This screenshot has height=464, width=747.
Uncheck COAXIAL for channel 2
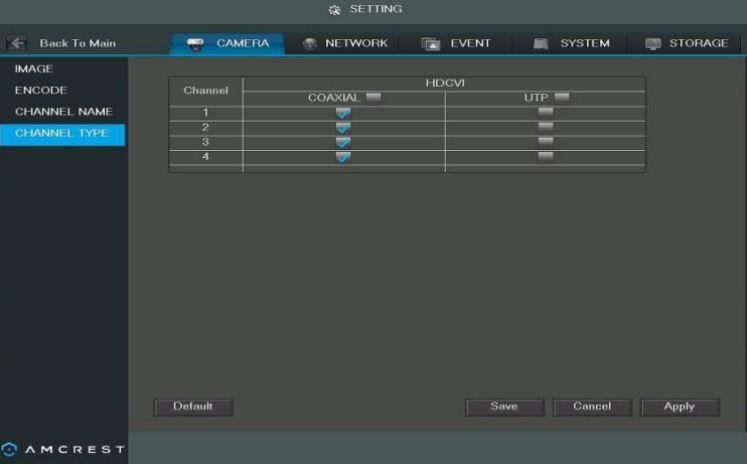[343, 128]
